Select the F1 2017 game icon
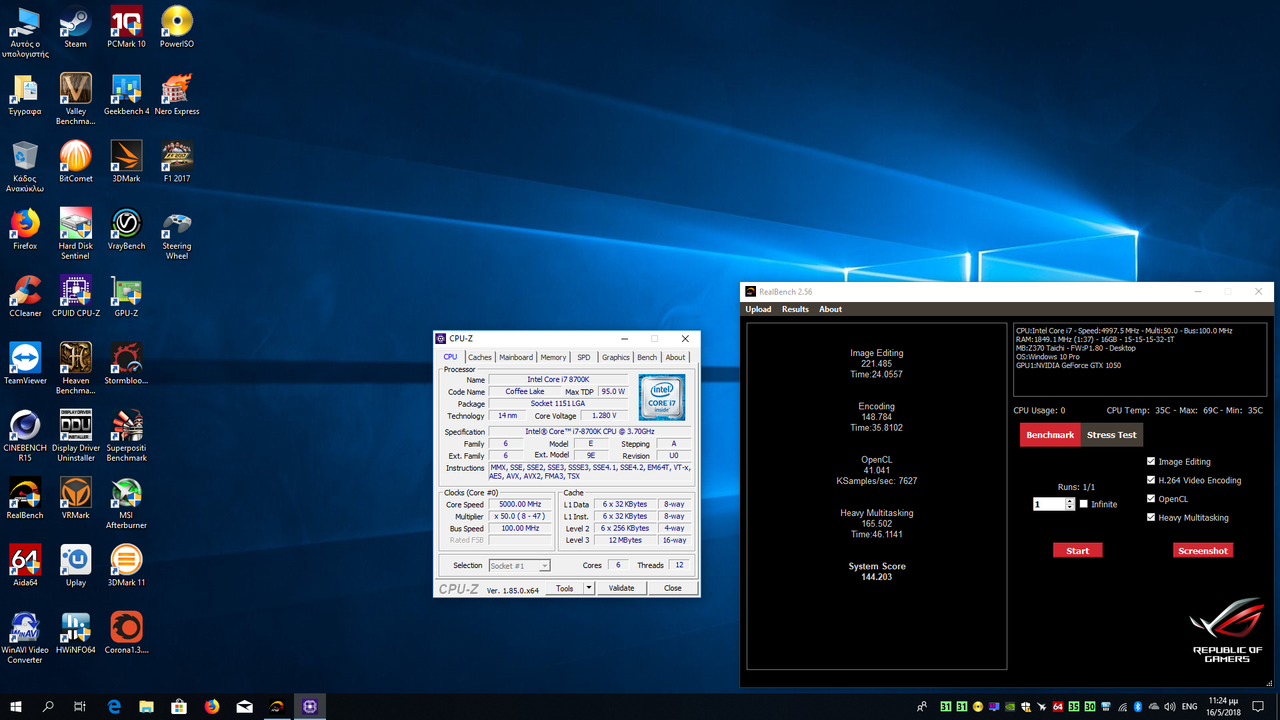The height and width of the screenshot is (720, 1280). (177, 161)
